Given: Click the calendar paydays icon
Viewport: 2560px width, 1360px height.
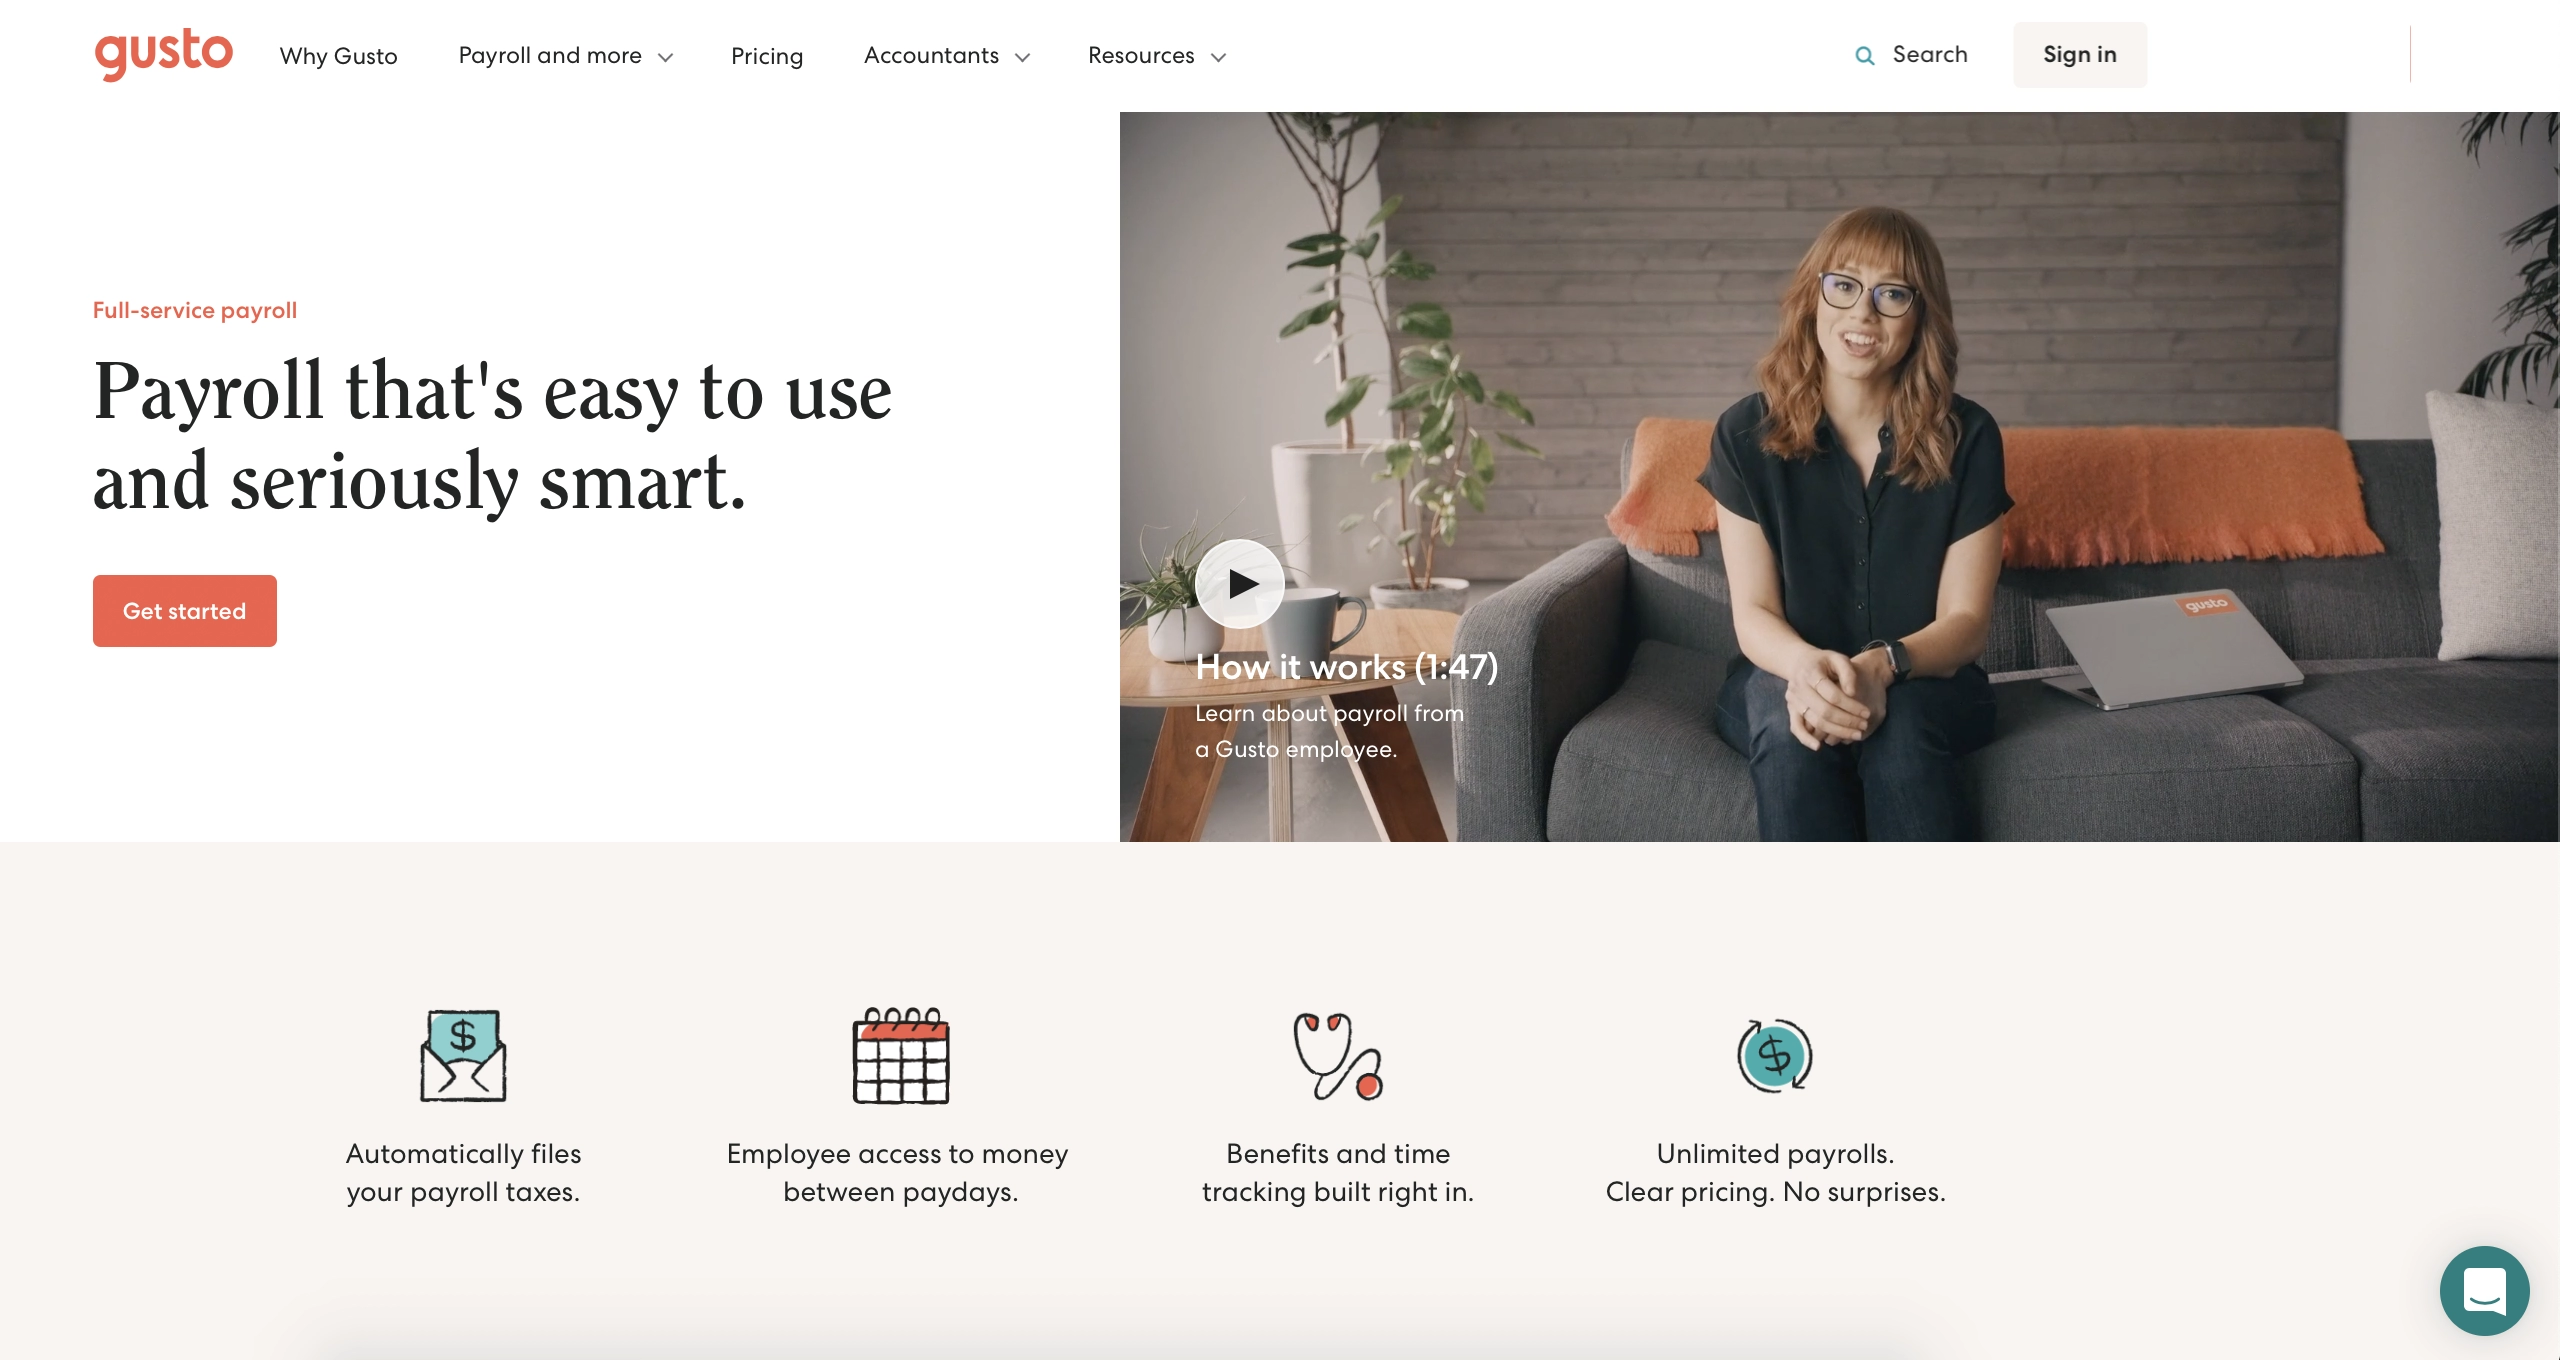Looking at the screenshot, I should coord(901,1056).
